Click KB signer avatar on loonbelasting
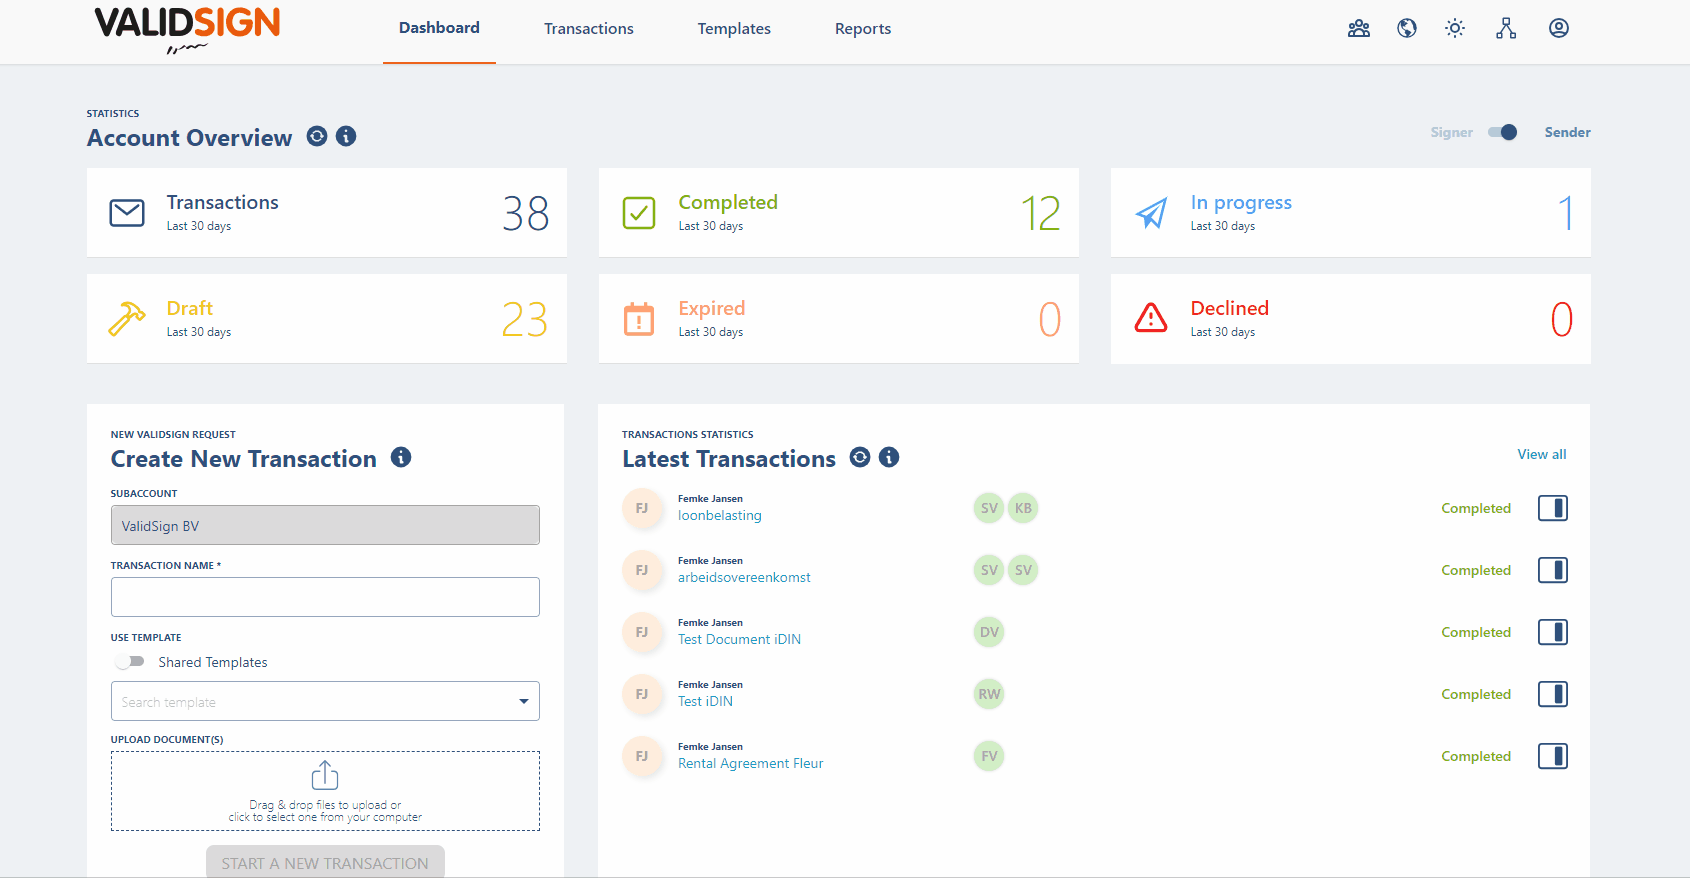The width and height of the screenshot is (1690, 878). [x=1023, y=508]
